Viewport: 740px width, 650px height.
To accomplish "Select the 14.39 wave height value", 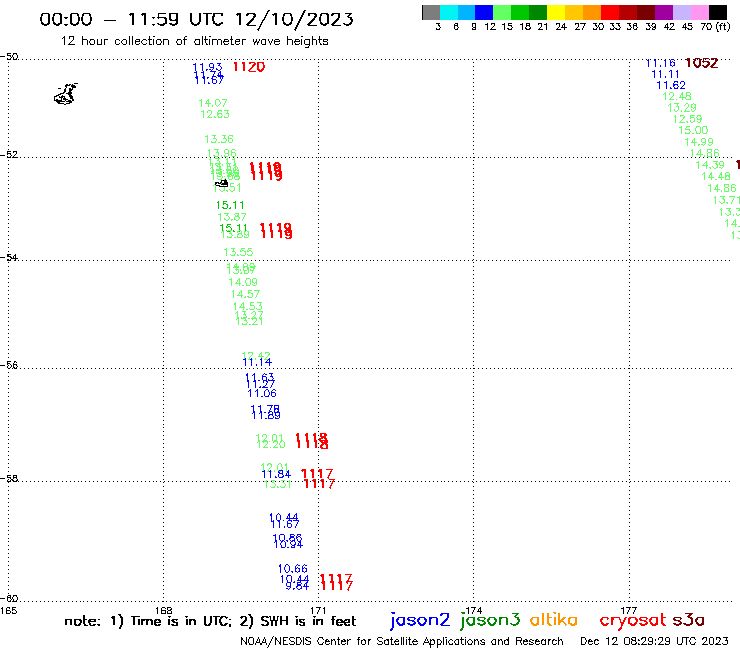I will point(710,165).
